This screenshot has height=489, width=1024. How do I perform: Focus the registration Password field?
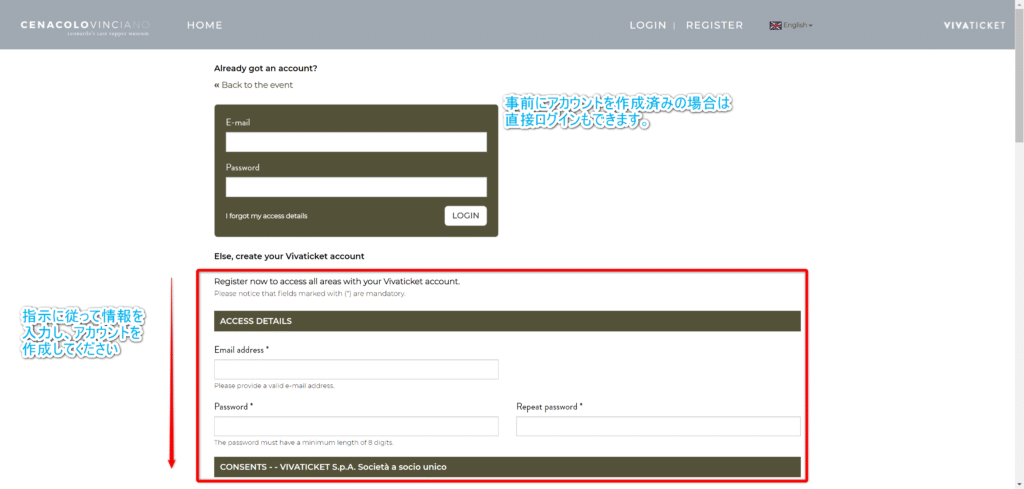pos(356,426)
